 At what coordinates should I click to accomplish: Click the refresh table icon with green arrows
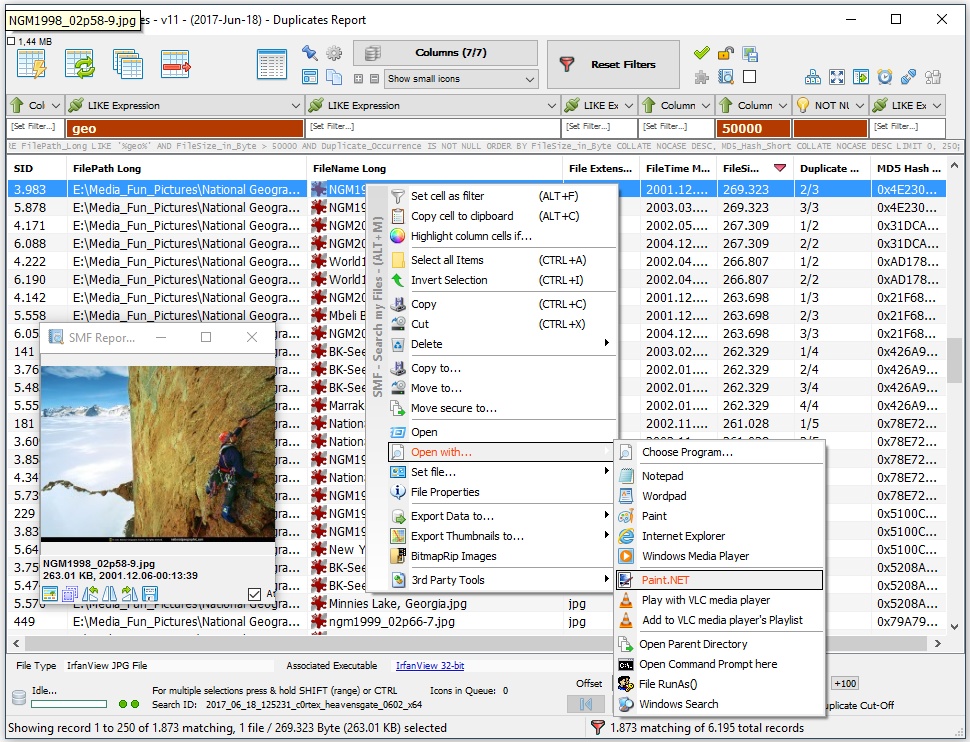pyautogui.click(x=80, y=64)
